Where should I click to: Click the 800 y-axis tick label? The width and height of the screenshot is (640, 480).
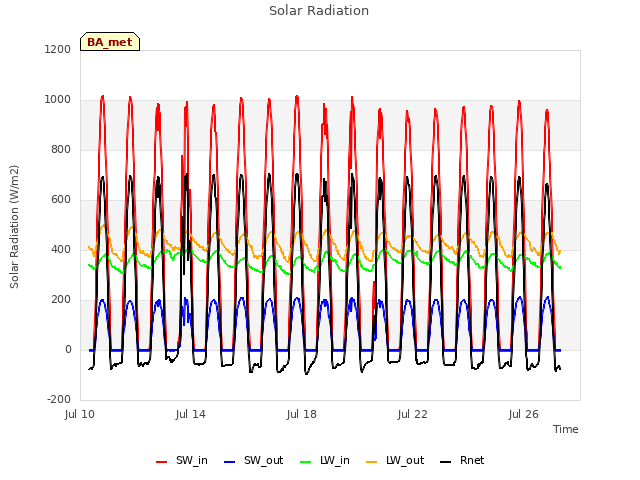tap(61, 149)
